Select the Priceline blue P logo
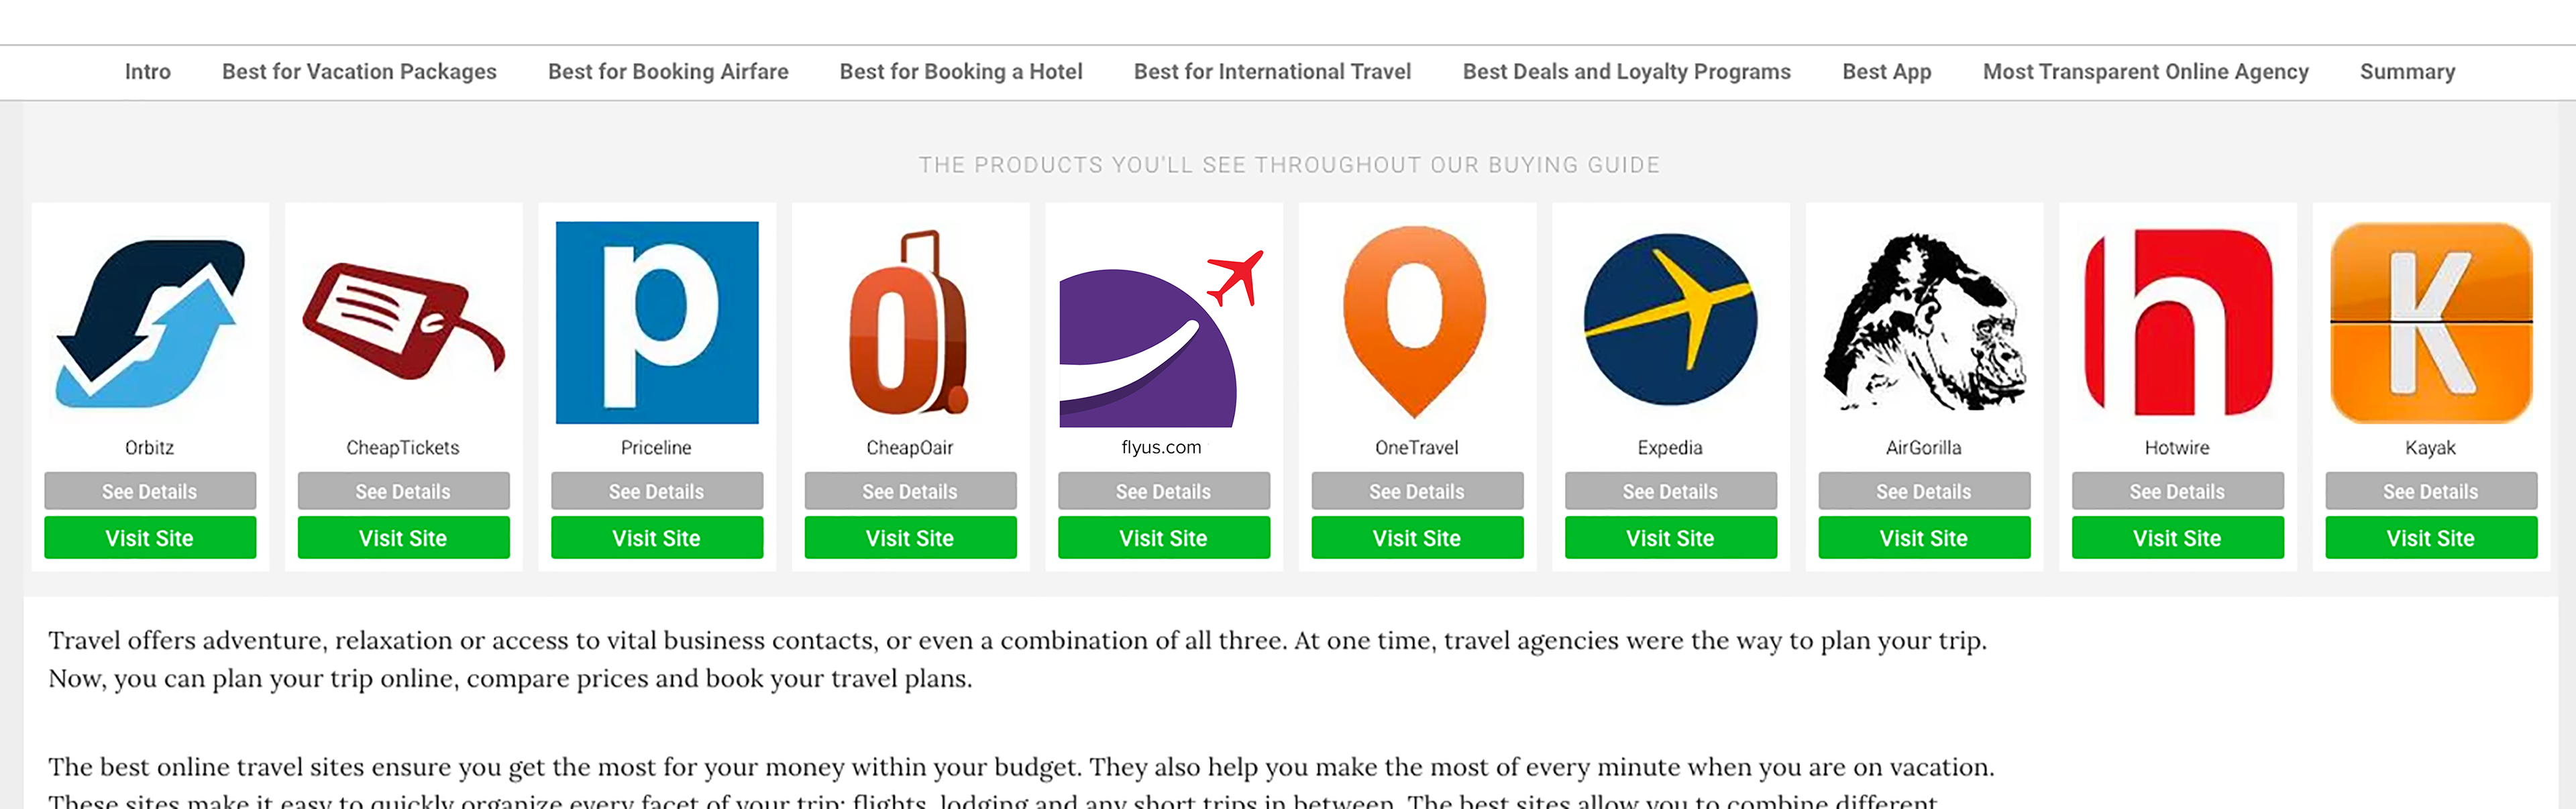Screen dimensions: 2576x809 (657, 322)
